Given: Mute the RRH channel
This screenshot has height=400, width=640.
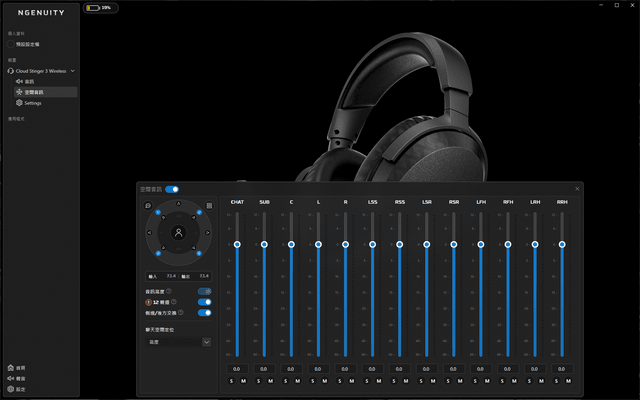Looking at the screenshot, I should [x=568, y=381].
